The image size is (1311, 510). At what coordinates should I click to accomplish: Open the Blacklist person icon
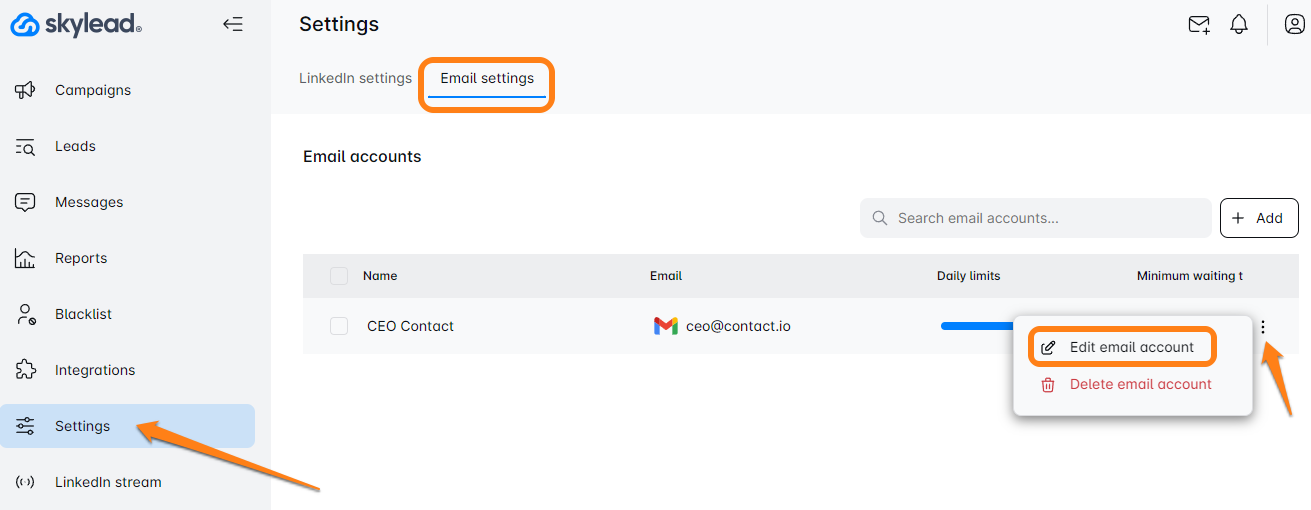(x=25, y=314)
